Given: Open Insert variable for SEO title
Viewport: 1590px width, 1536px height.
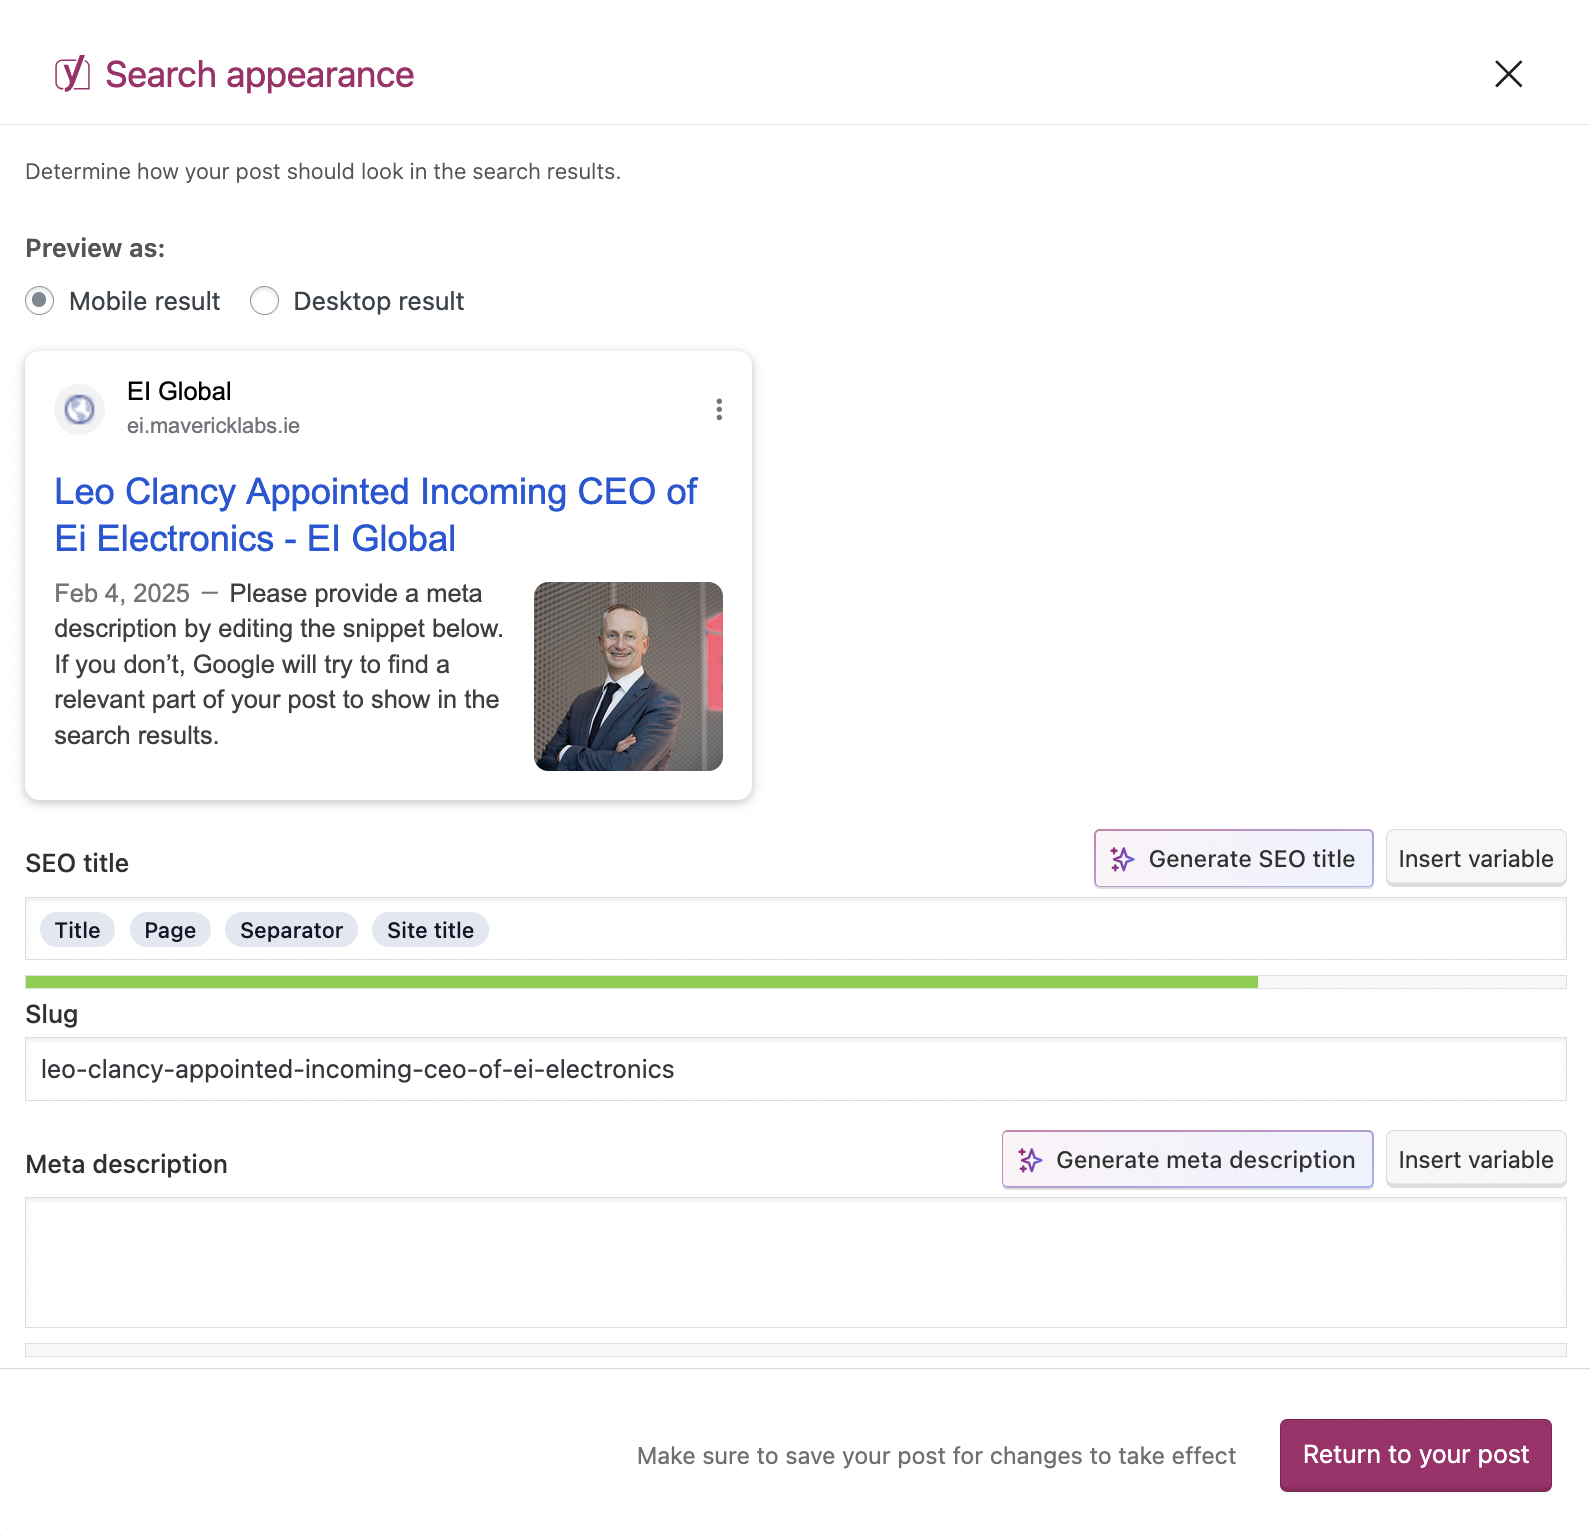Looking at the screenshot, I should (x=1475, y=859).
